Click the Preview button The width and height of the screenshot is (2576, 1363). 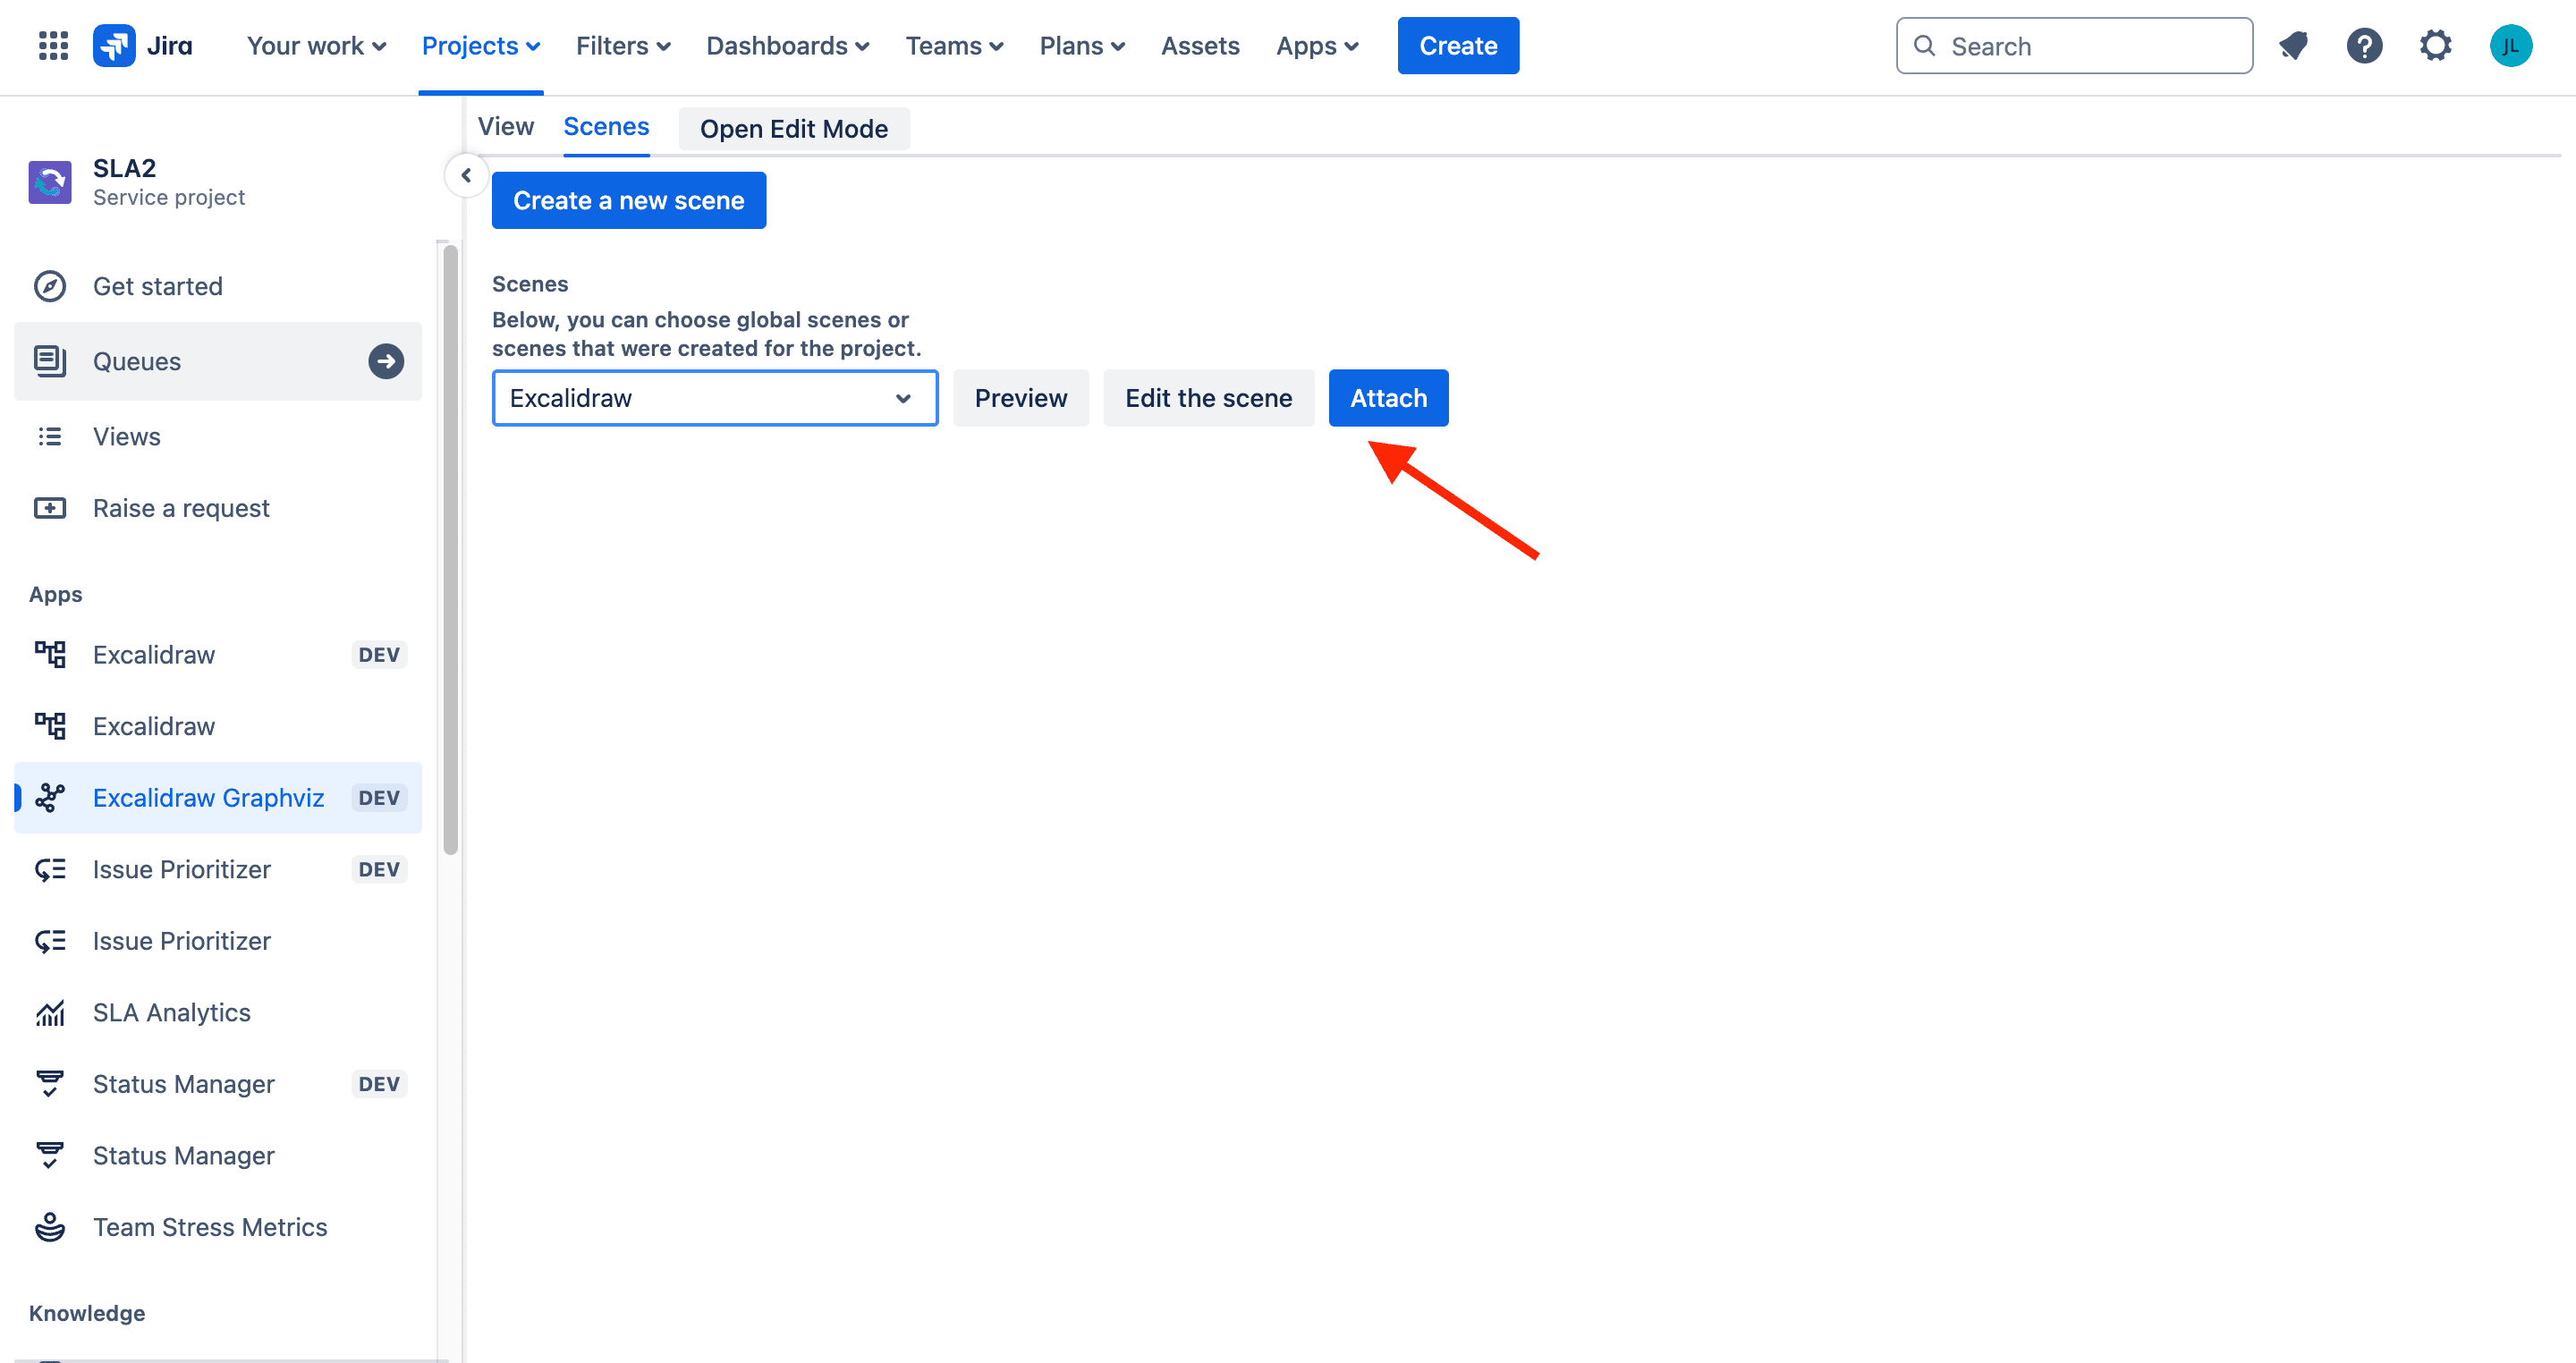pyautogui.click(x=1021, y=398)
